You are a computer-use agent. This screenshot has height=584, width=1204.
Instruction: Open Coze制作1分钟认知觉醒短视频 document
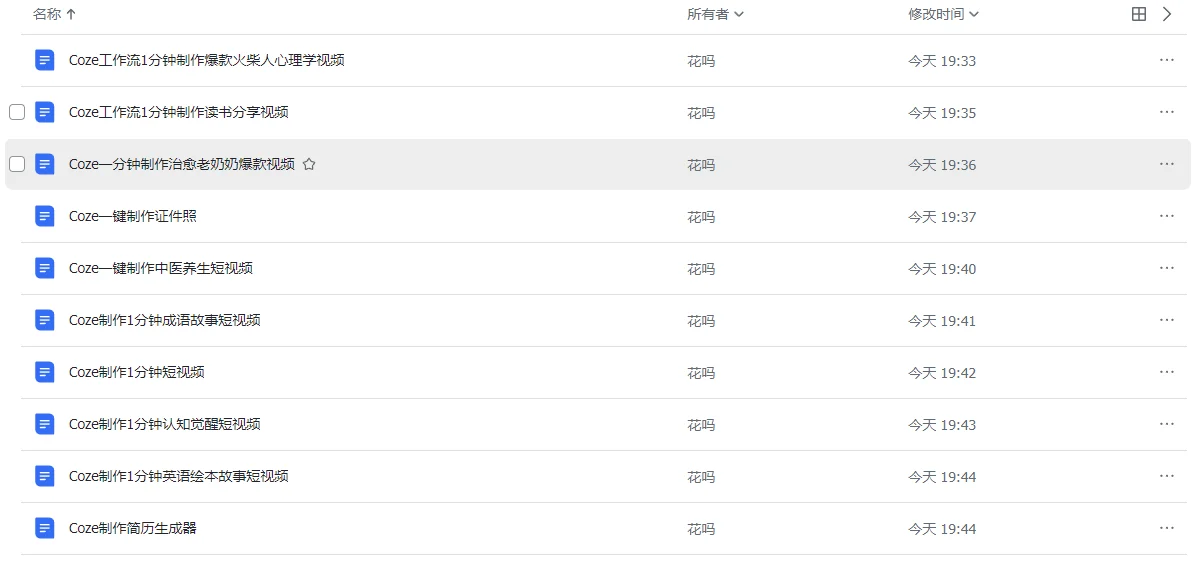165,424
